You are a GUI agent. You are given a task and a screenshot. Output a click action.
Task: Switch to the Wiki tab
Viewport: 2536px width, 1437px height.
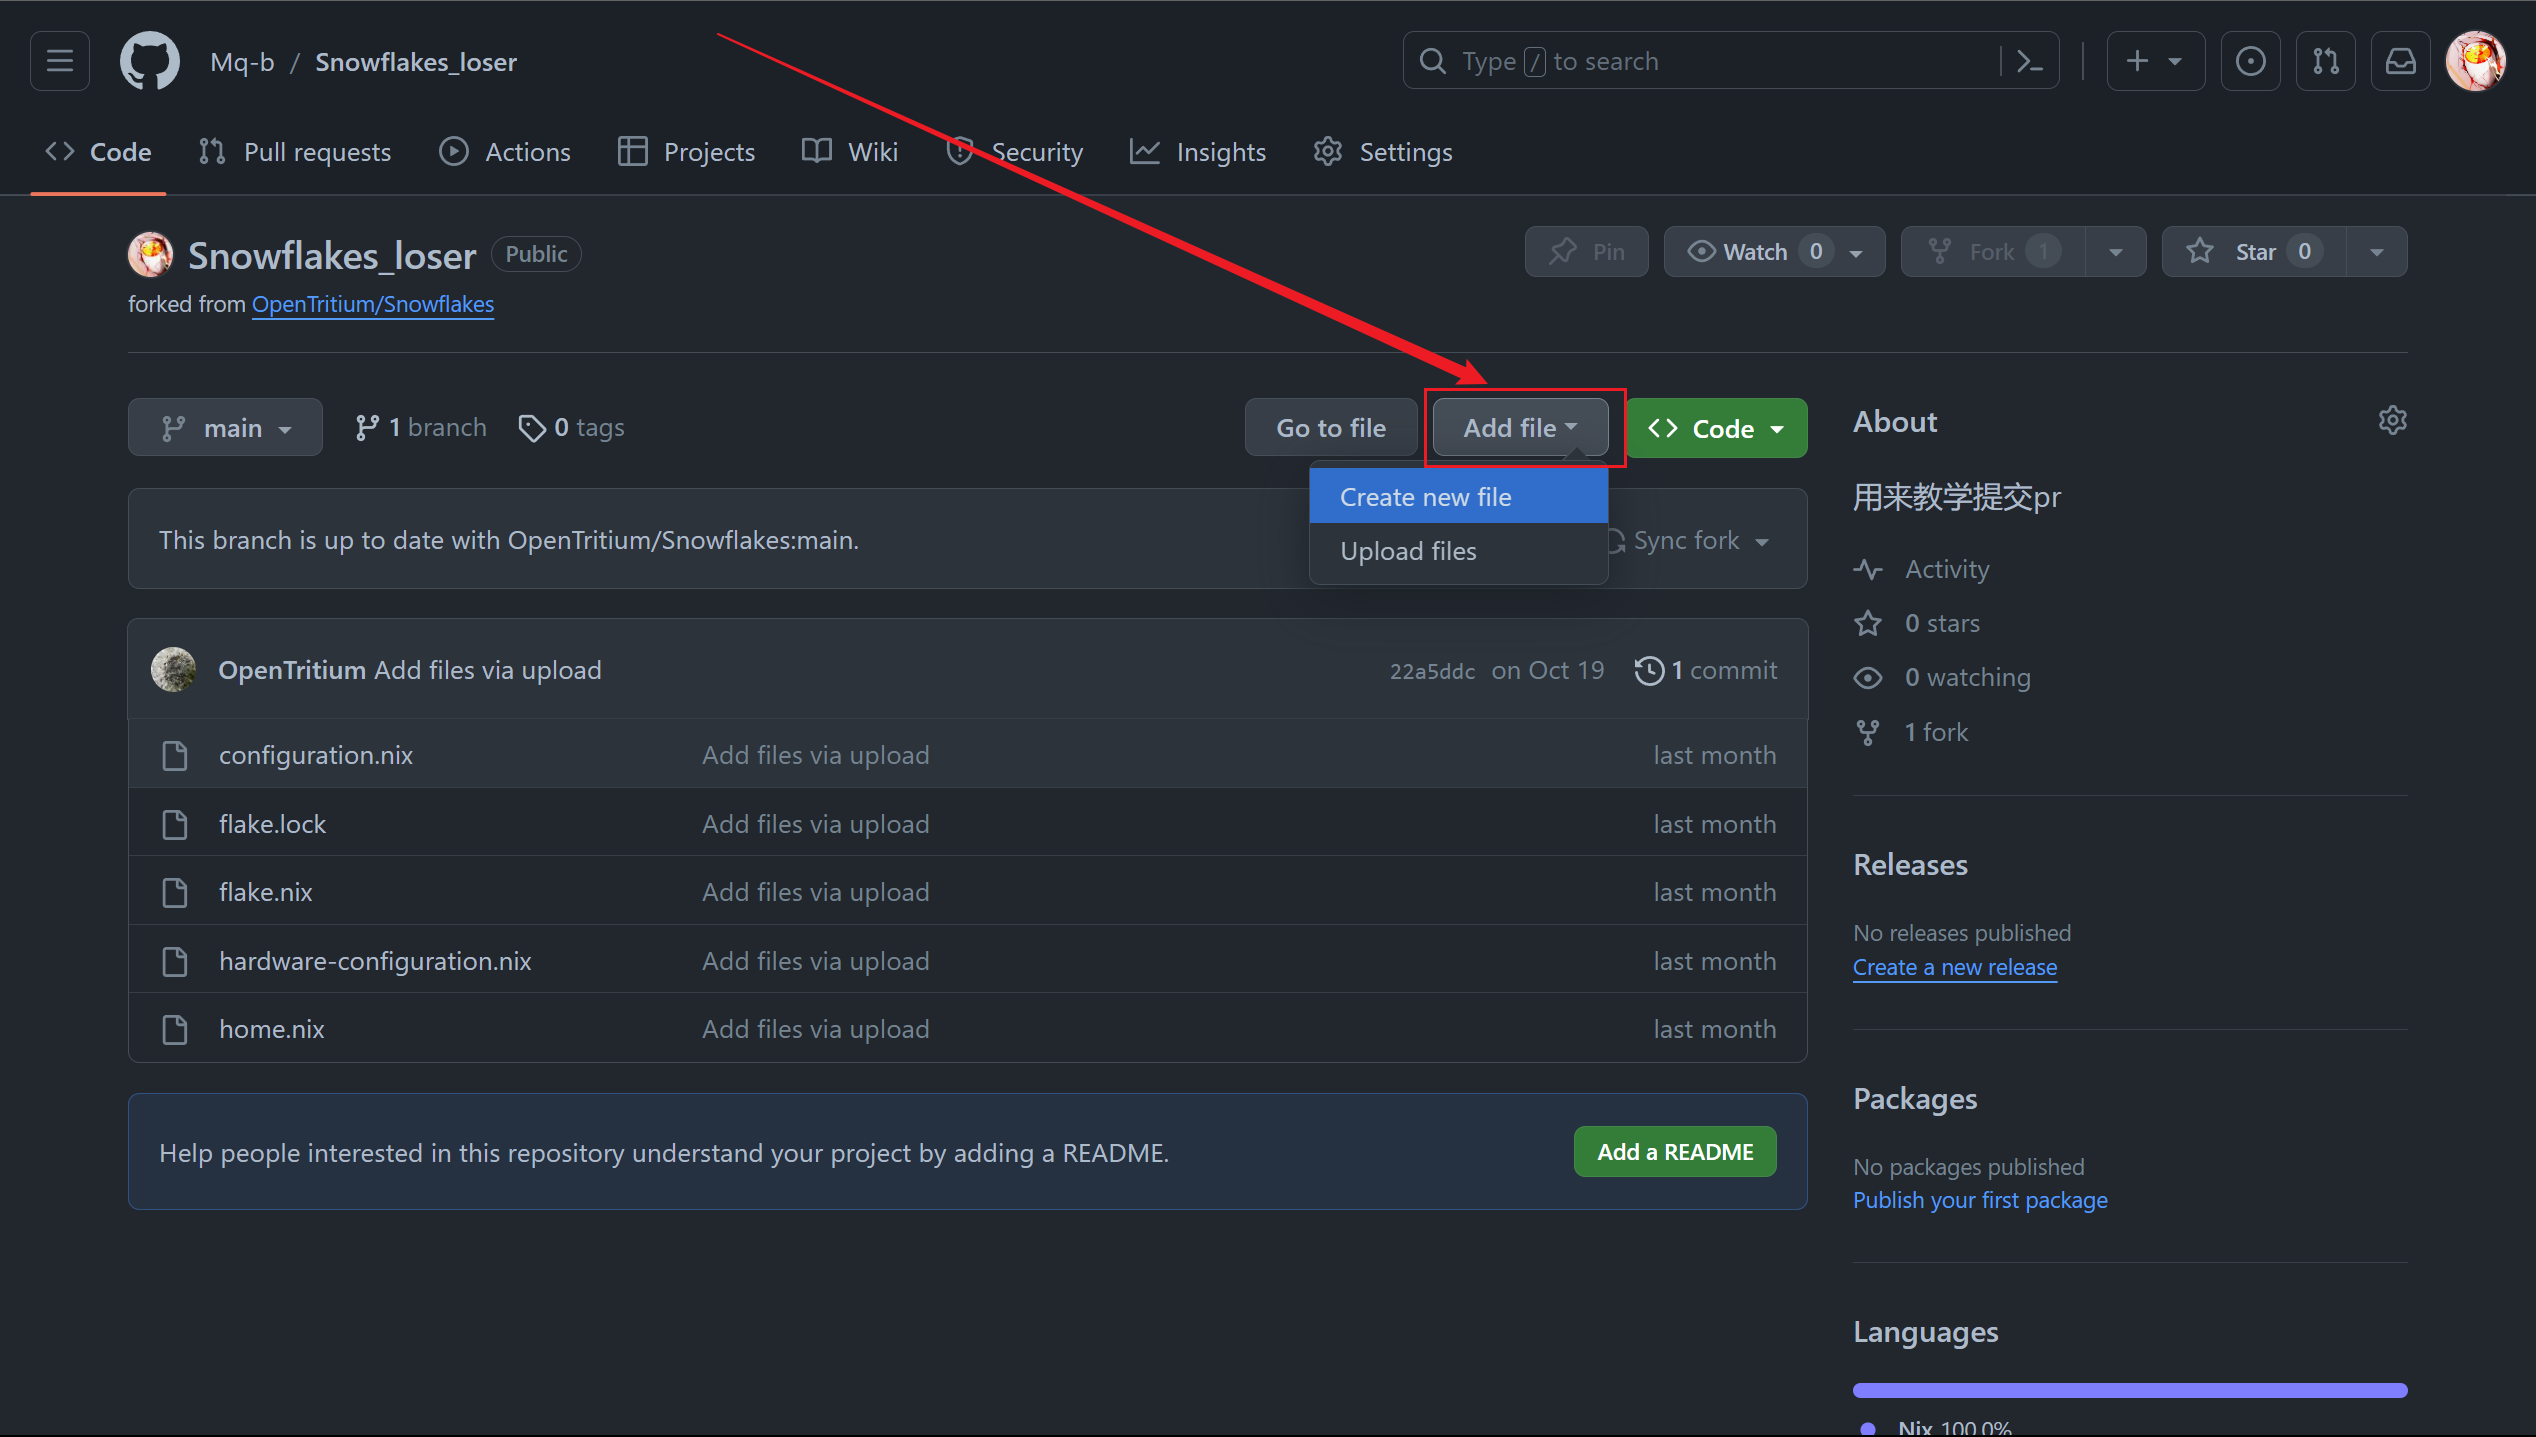click(x=850, y=152)
